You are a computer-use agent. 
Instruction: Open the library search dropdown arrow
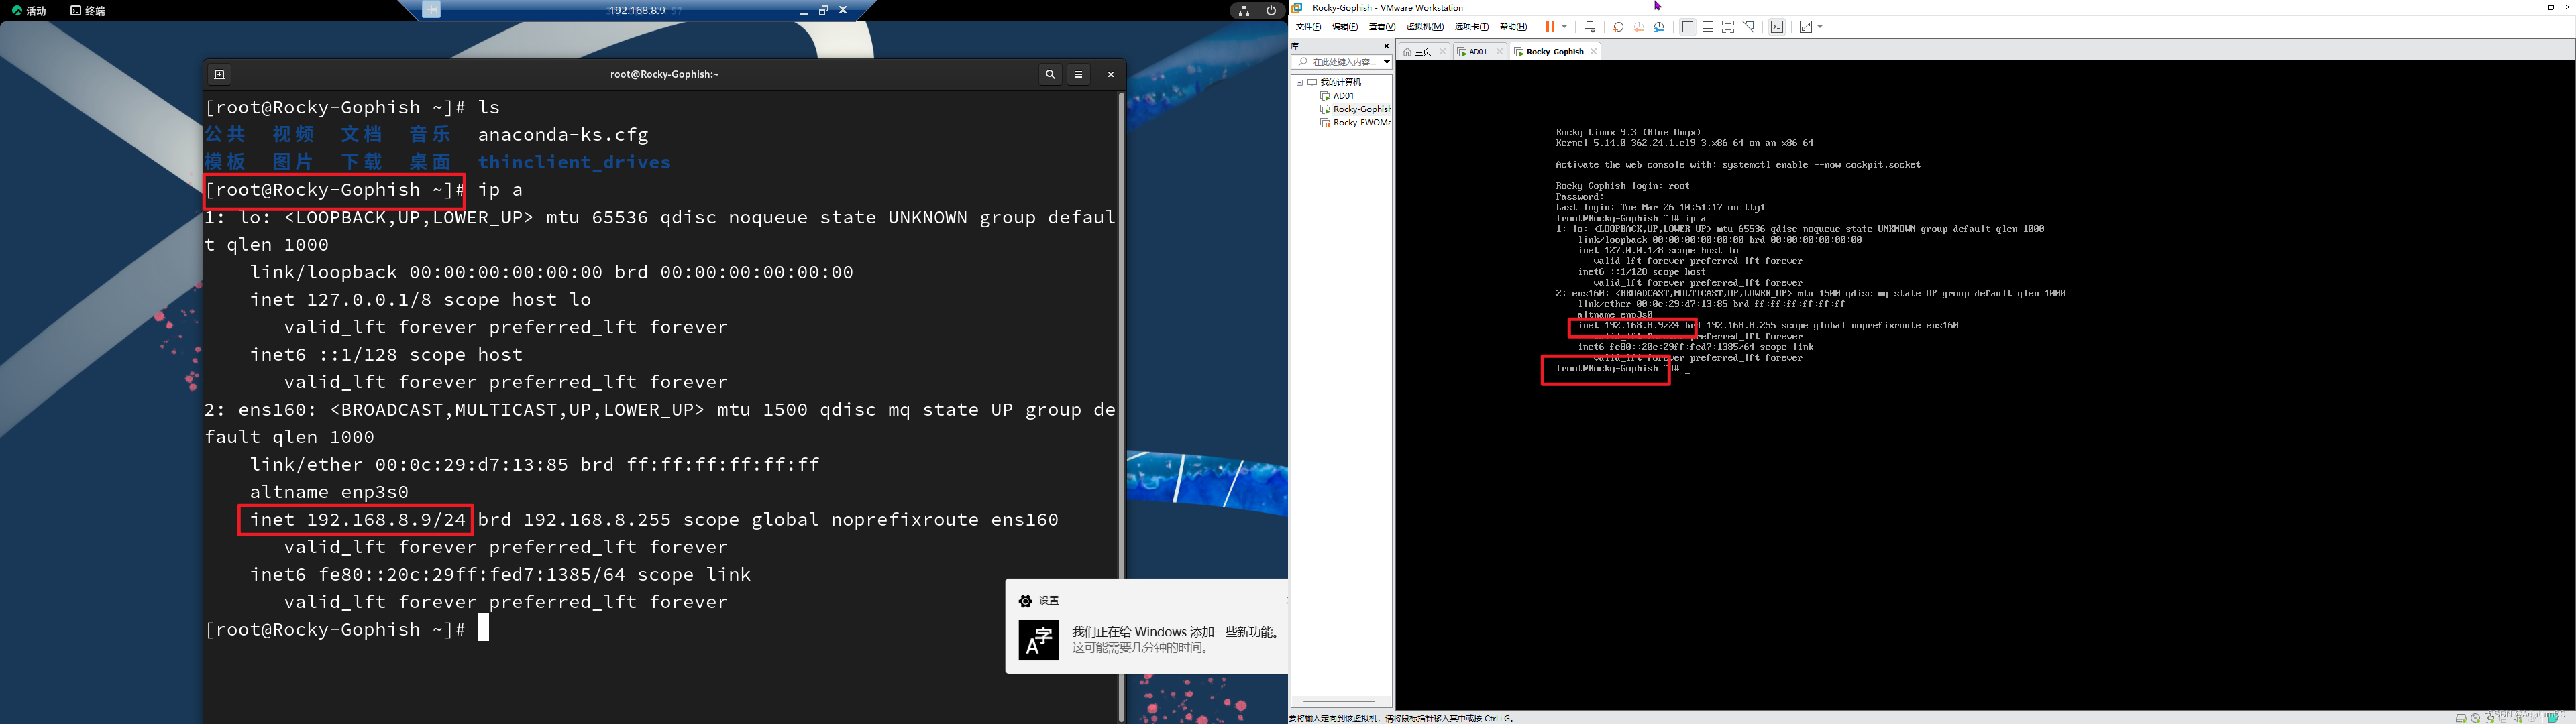pos(1386,62)
